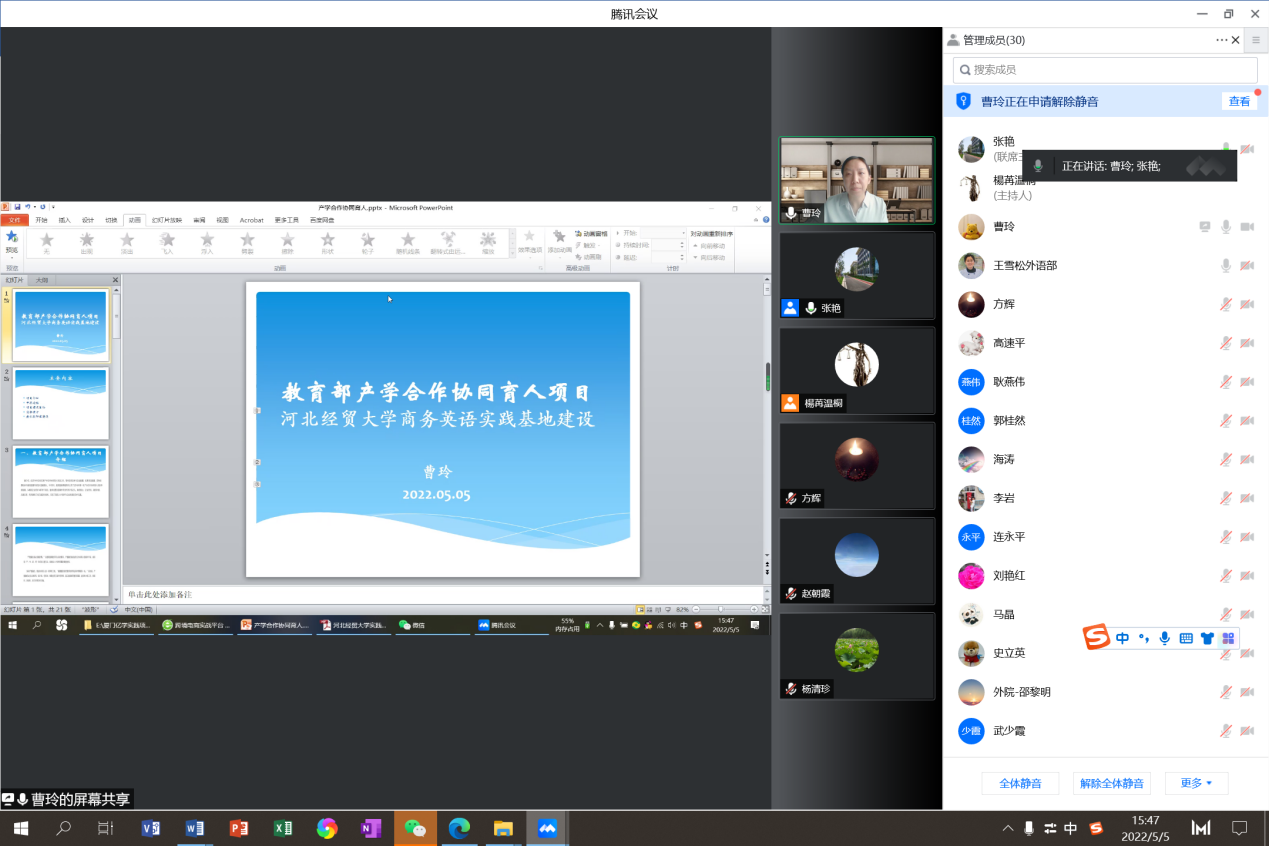Close the member management panel
Viewport: 1269px width, 846px height.
click(1236, 40)
